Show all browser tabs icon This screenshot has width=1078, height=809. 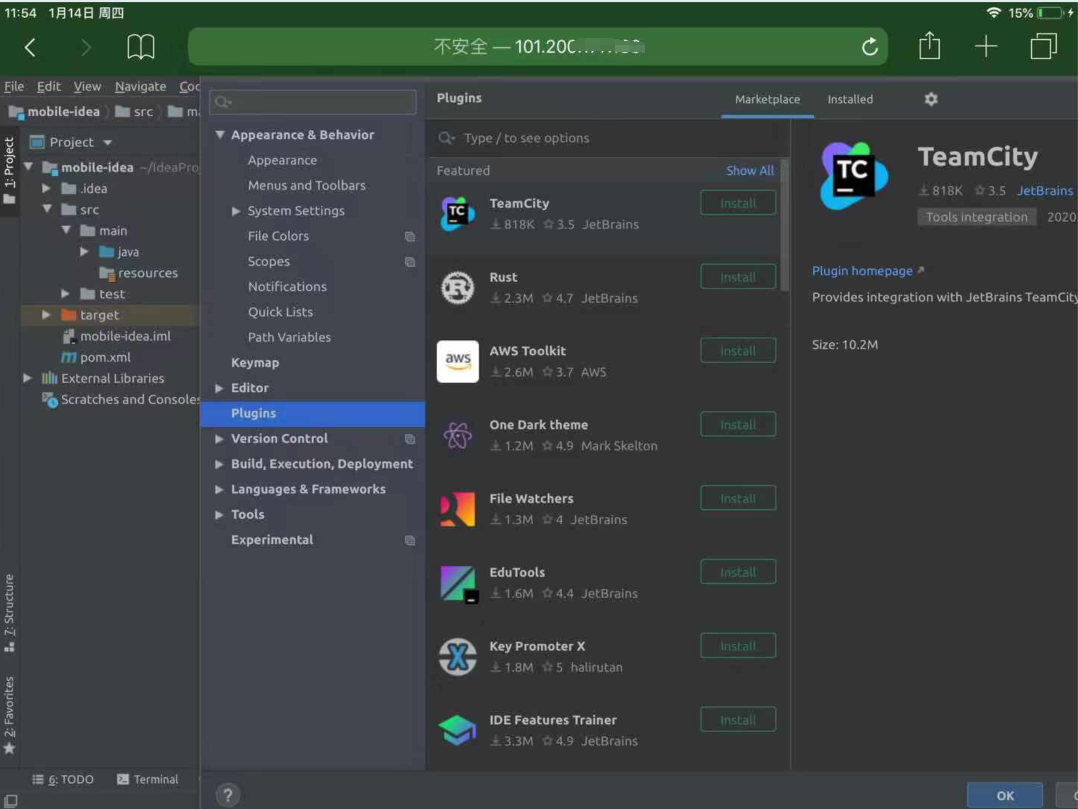click(1044, 46)
